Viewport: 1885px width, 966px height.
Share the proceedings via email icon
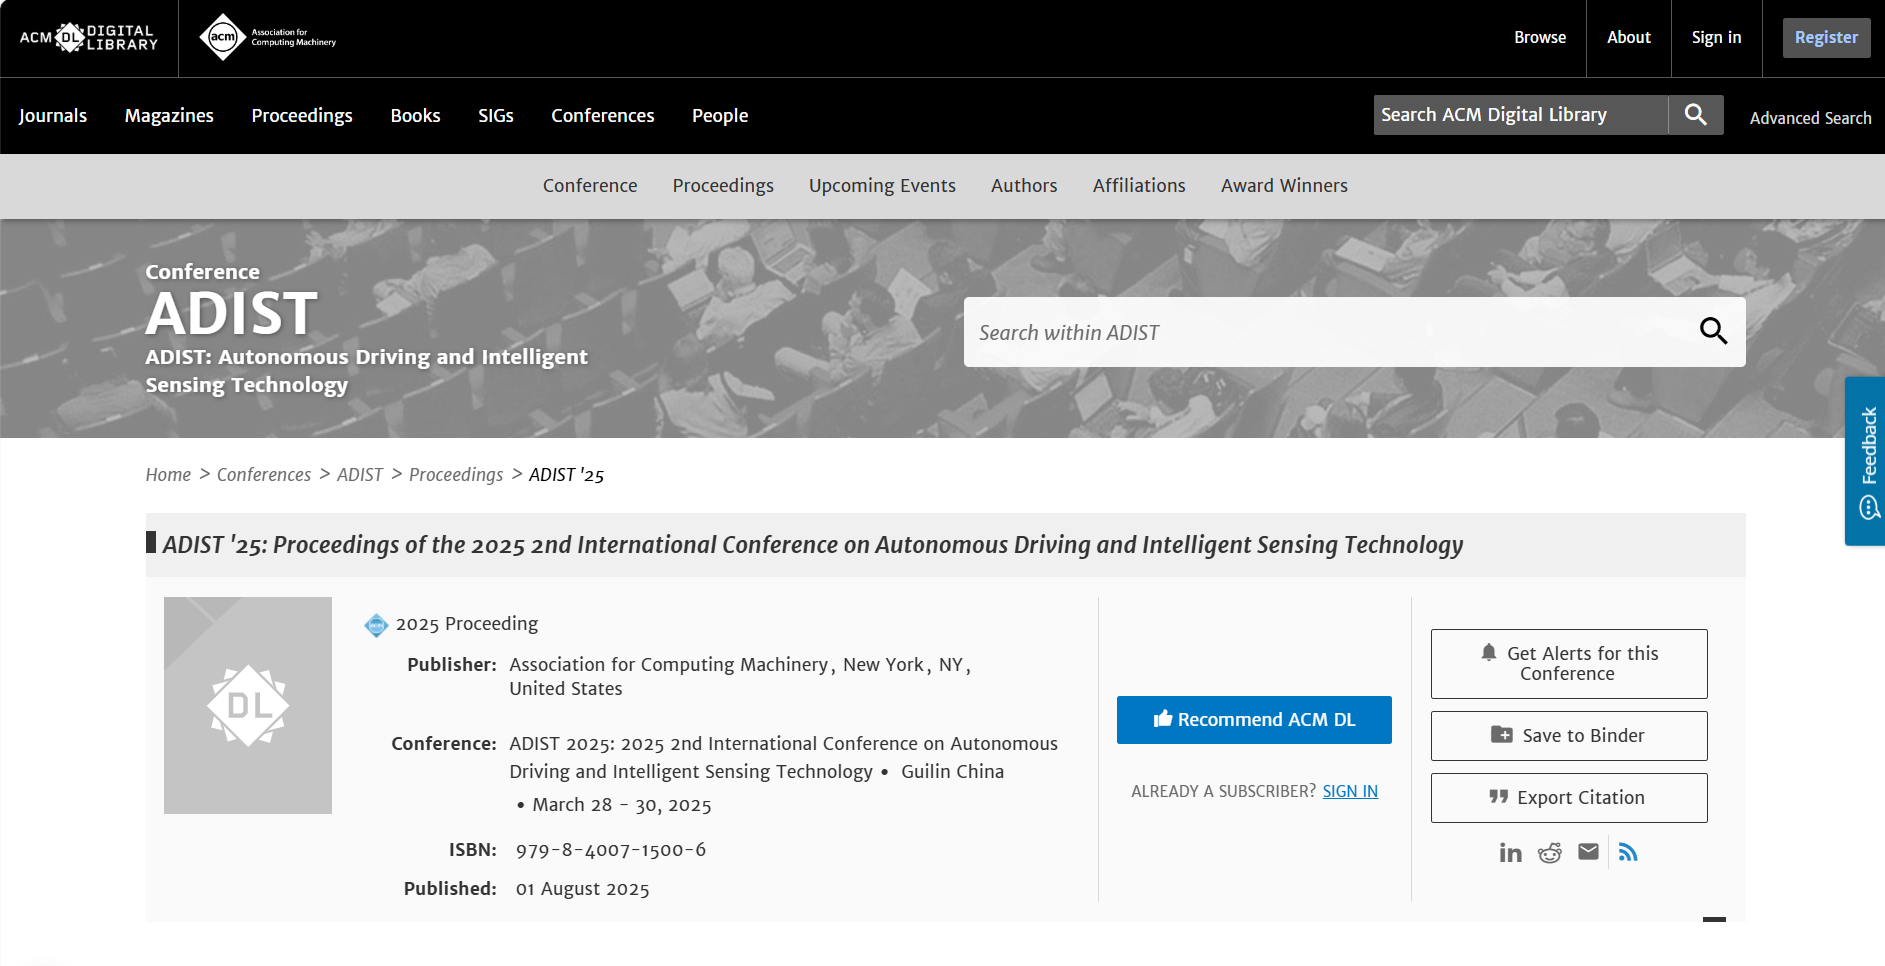coord(1588,851)
